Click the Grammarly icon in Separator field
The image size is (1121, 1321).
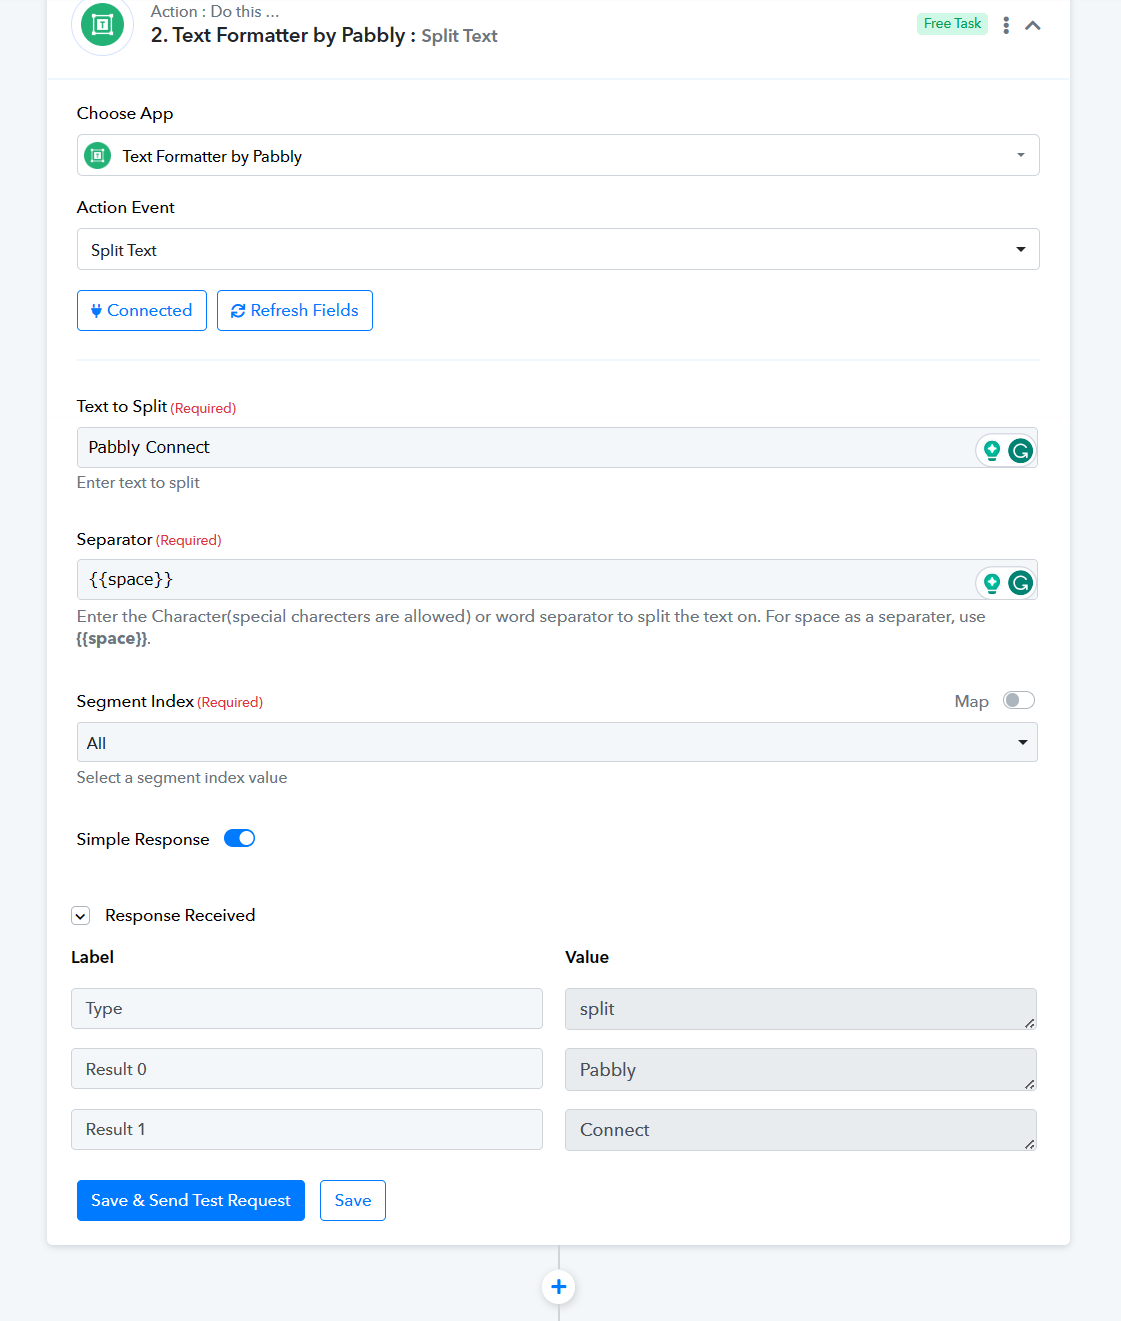point(1020,583)
